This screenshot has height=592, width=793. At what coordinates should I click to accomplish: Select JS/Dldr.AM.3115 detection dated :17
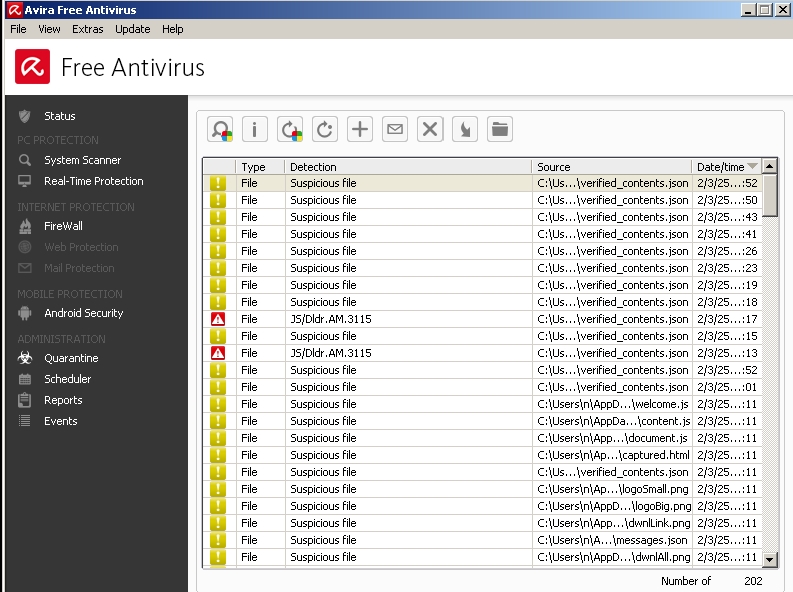click(482, 319)
